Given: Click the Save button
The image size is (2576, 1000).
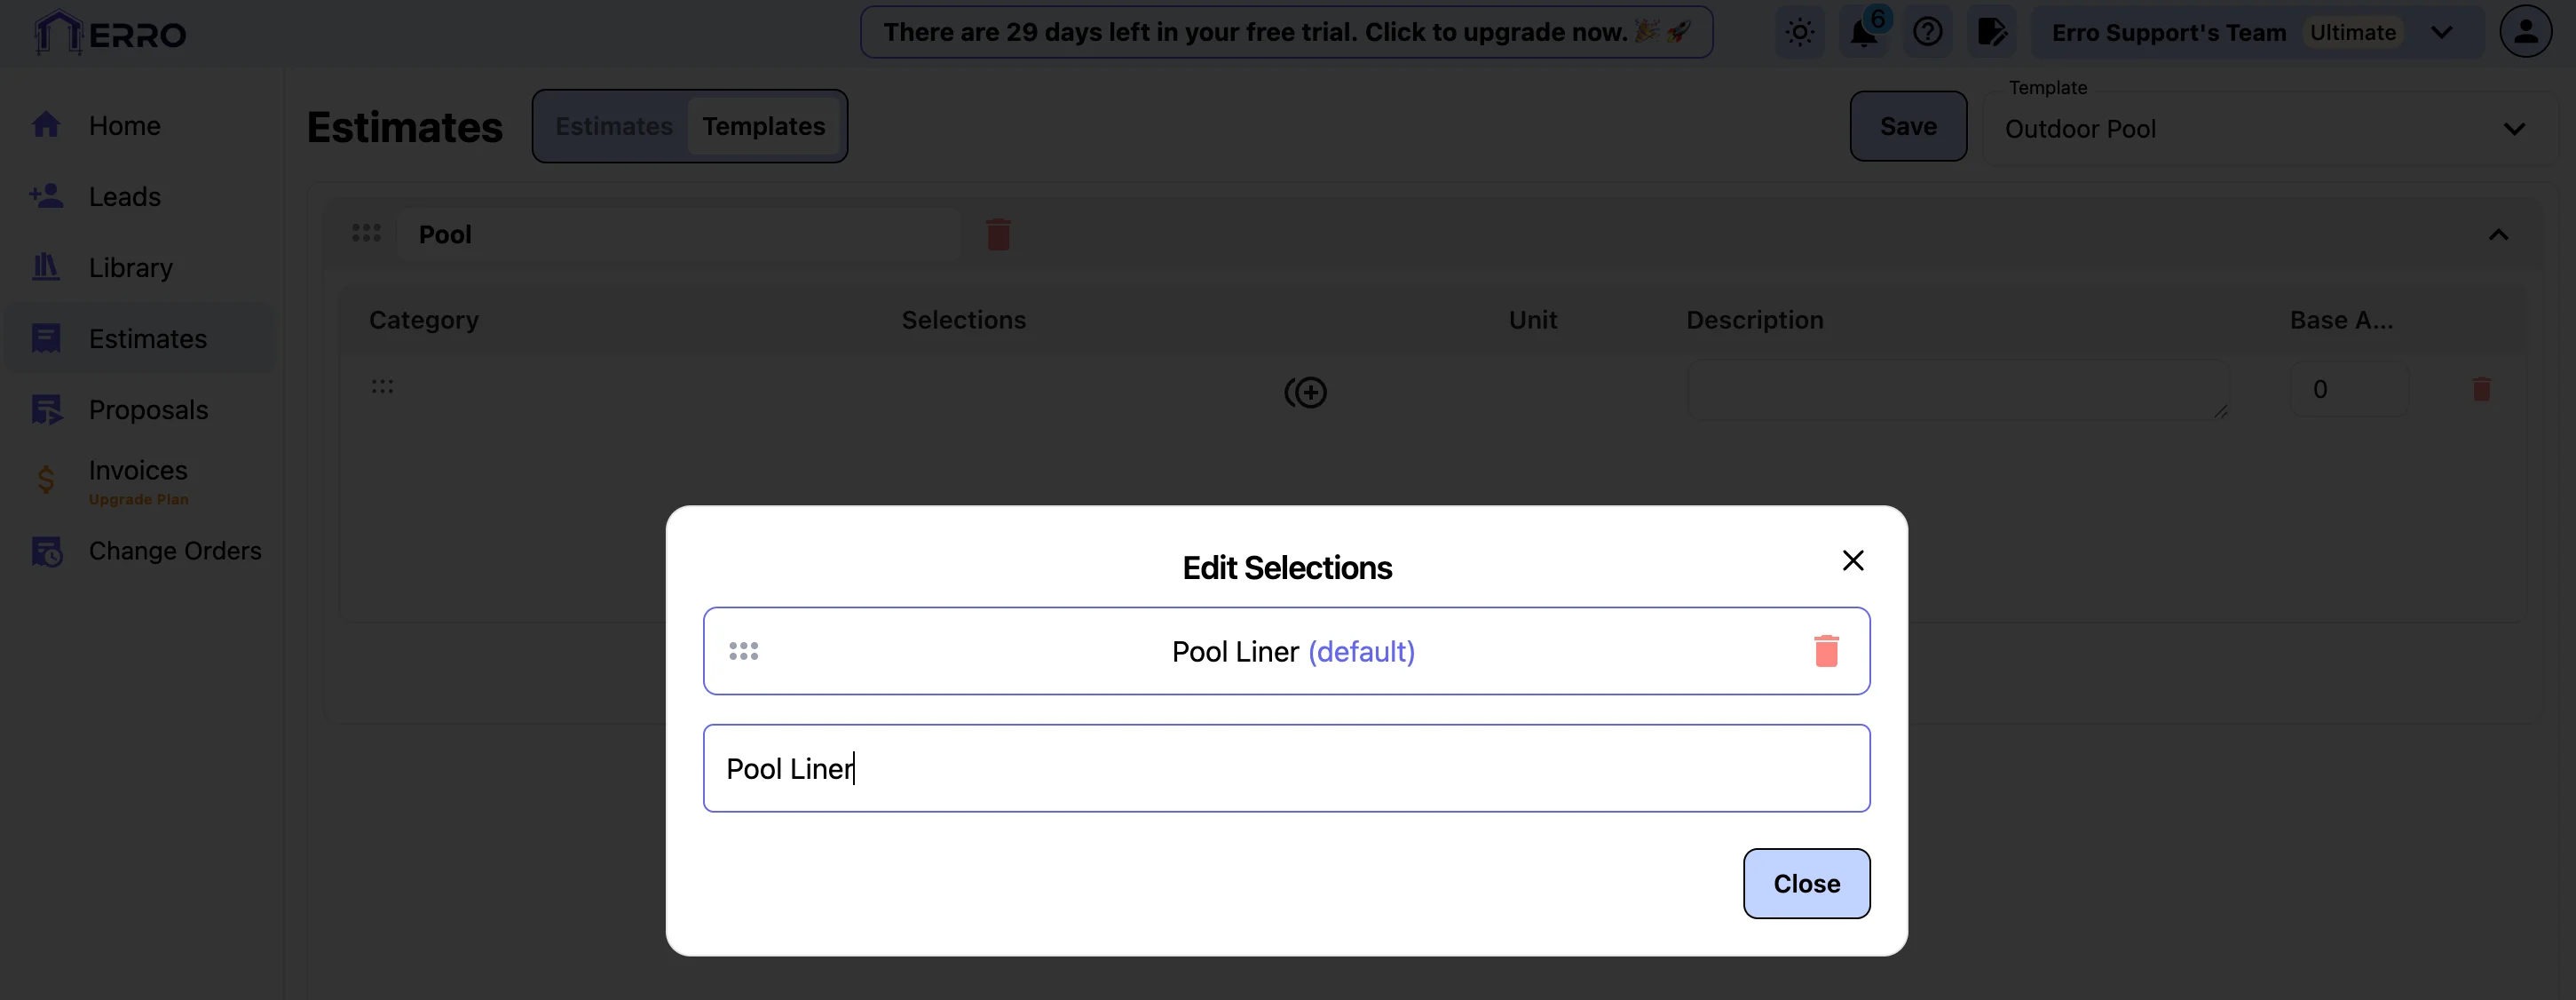Looking at the screenshot, I should (1907, 126).
